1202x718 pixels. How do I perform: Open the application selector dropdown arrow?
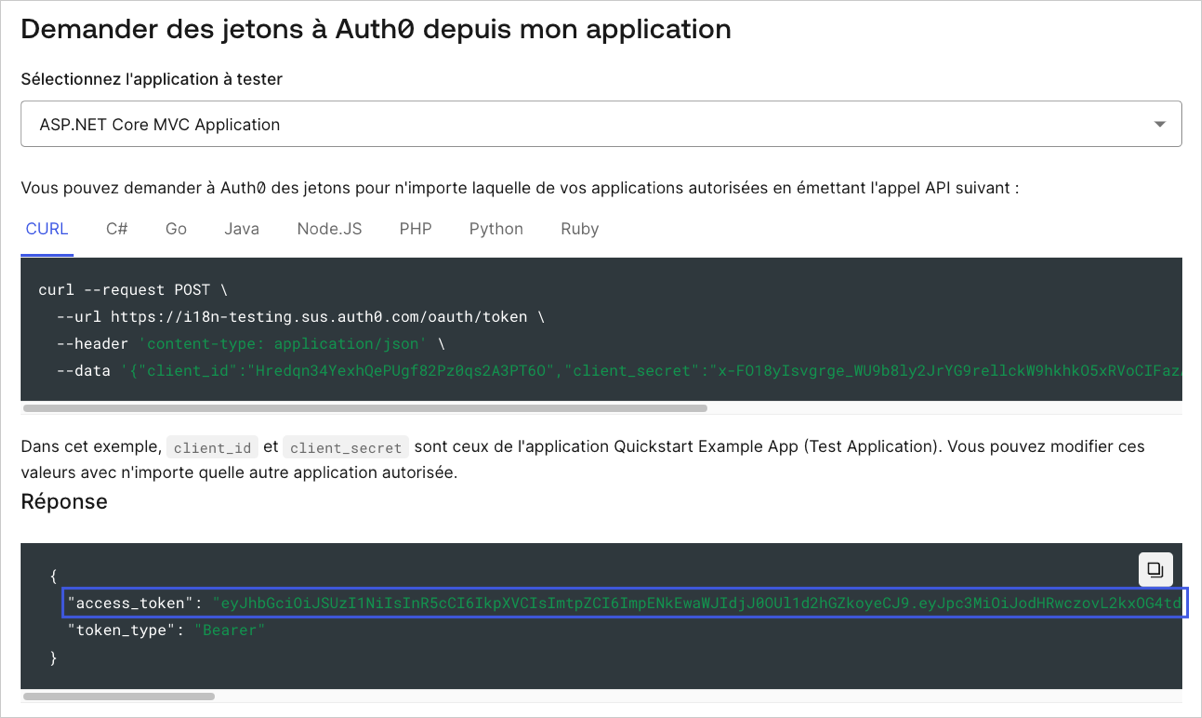tap(1160, 125)
